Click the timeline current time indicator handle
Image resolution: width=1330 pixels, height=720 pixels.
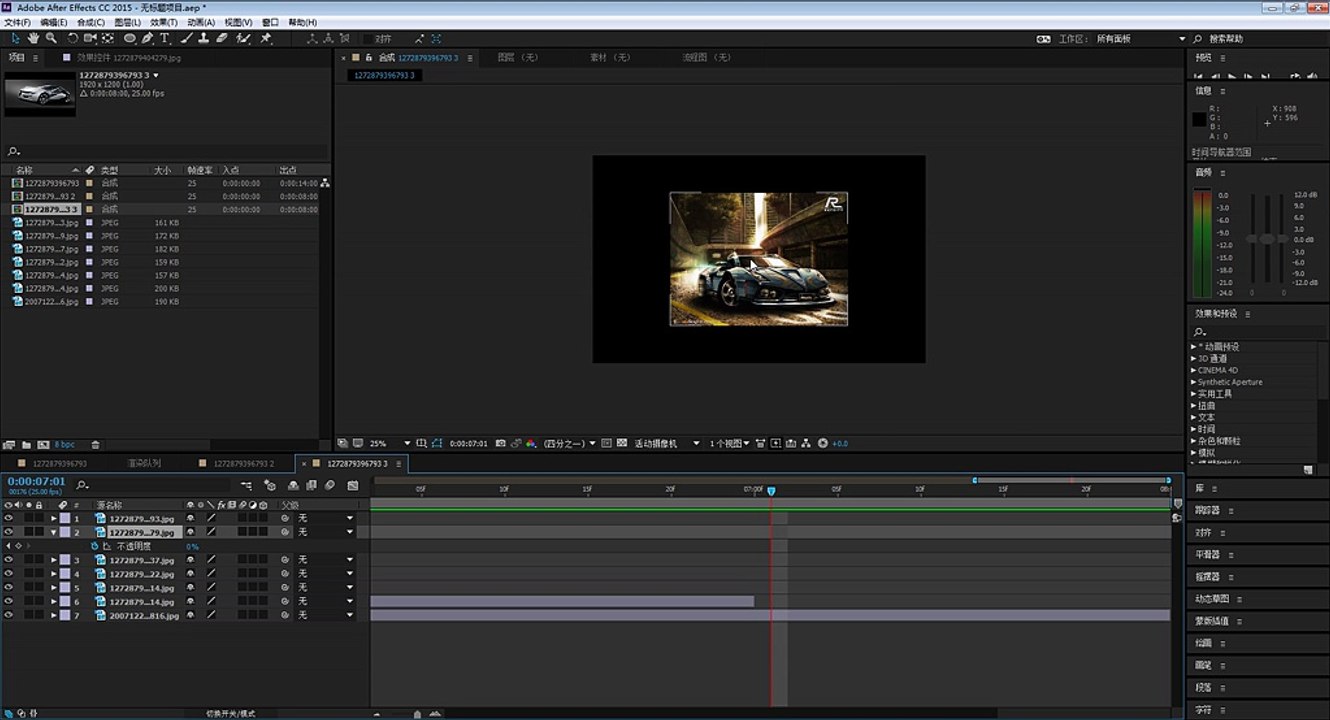click(x=771, y=491)
